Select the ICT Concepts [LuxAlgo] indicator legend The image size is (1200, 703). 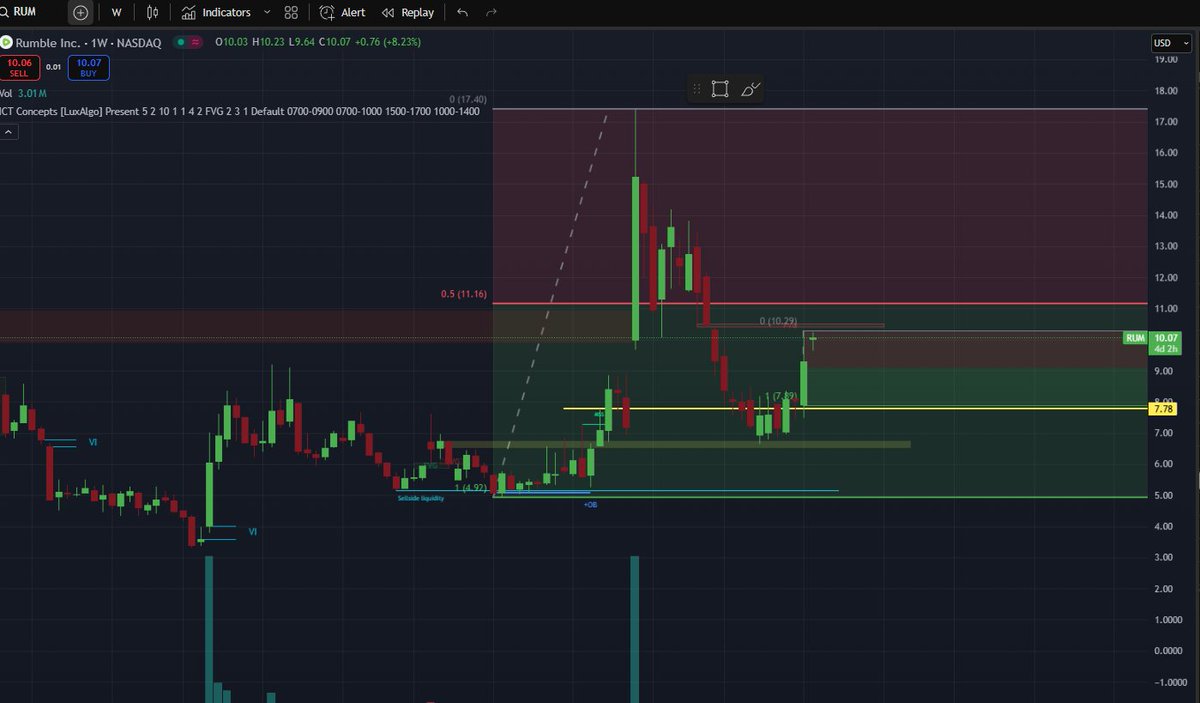[240, 111]
